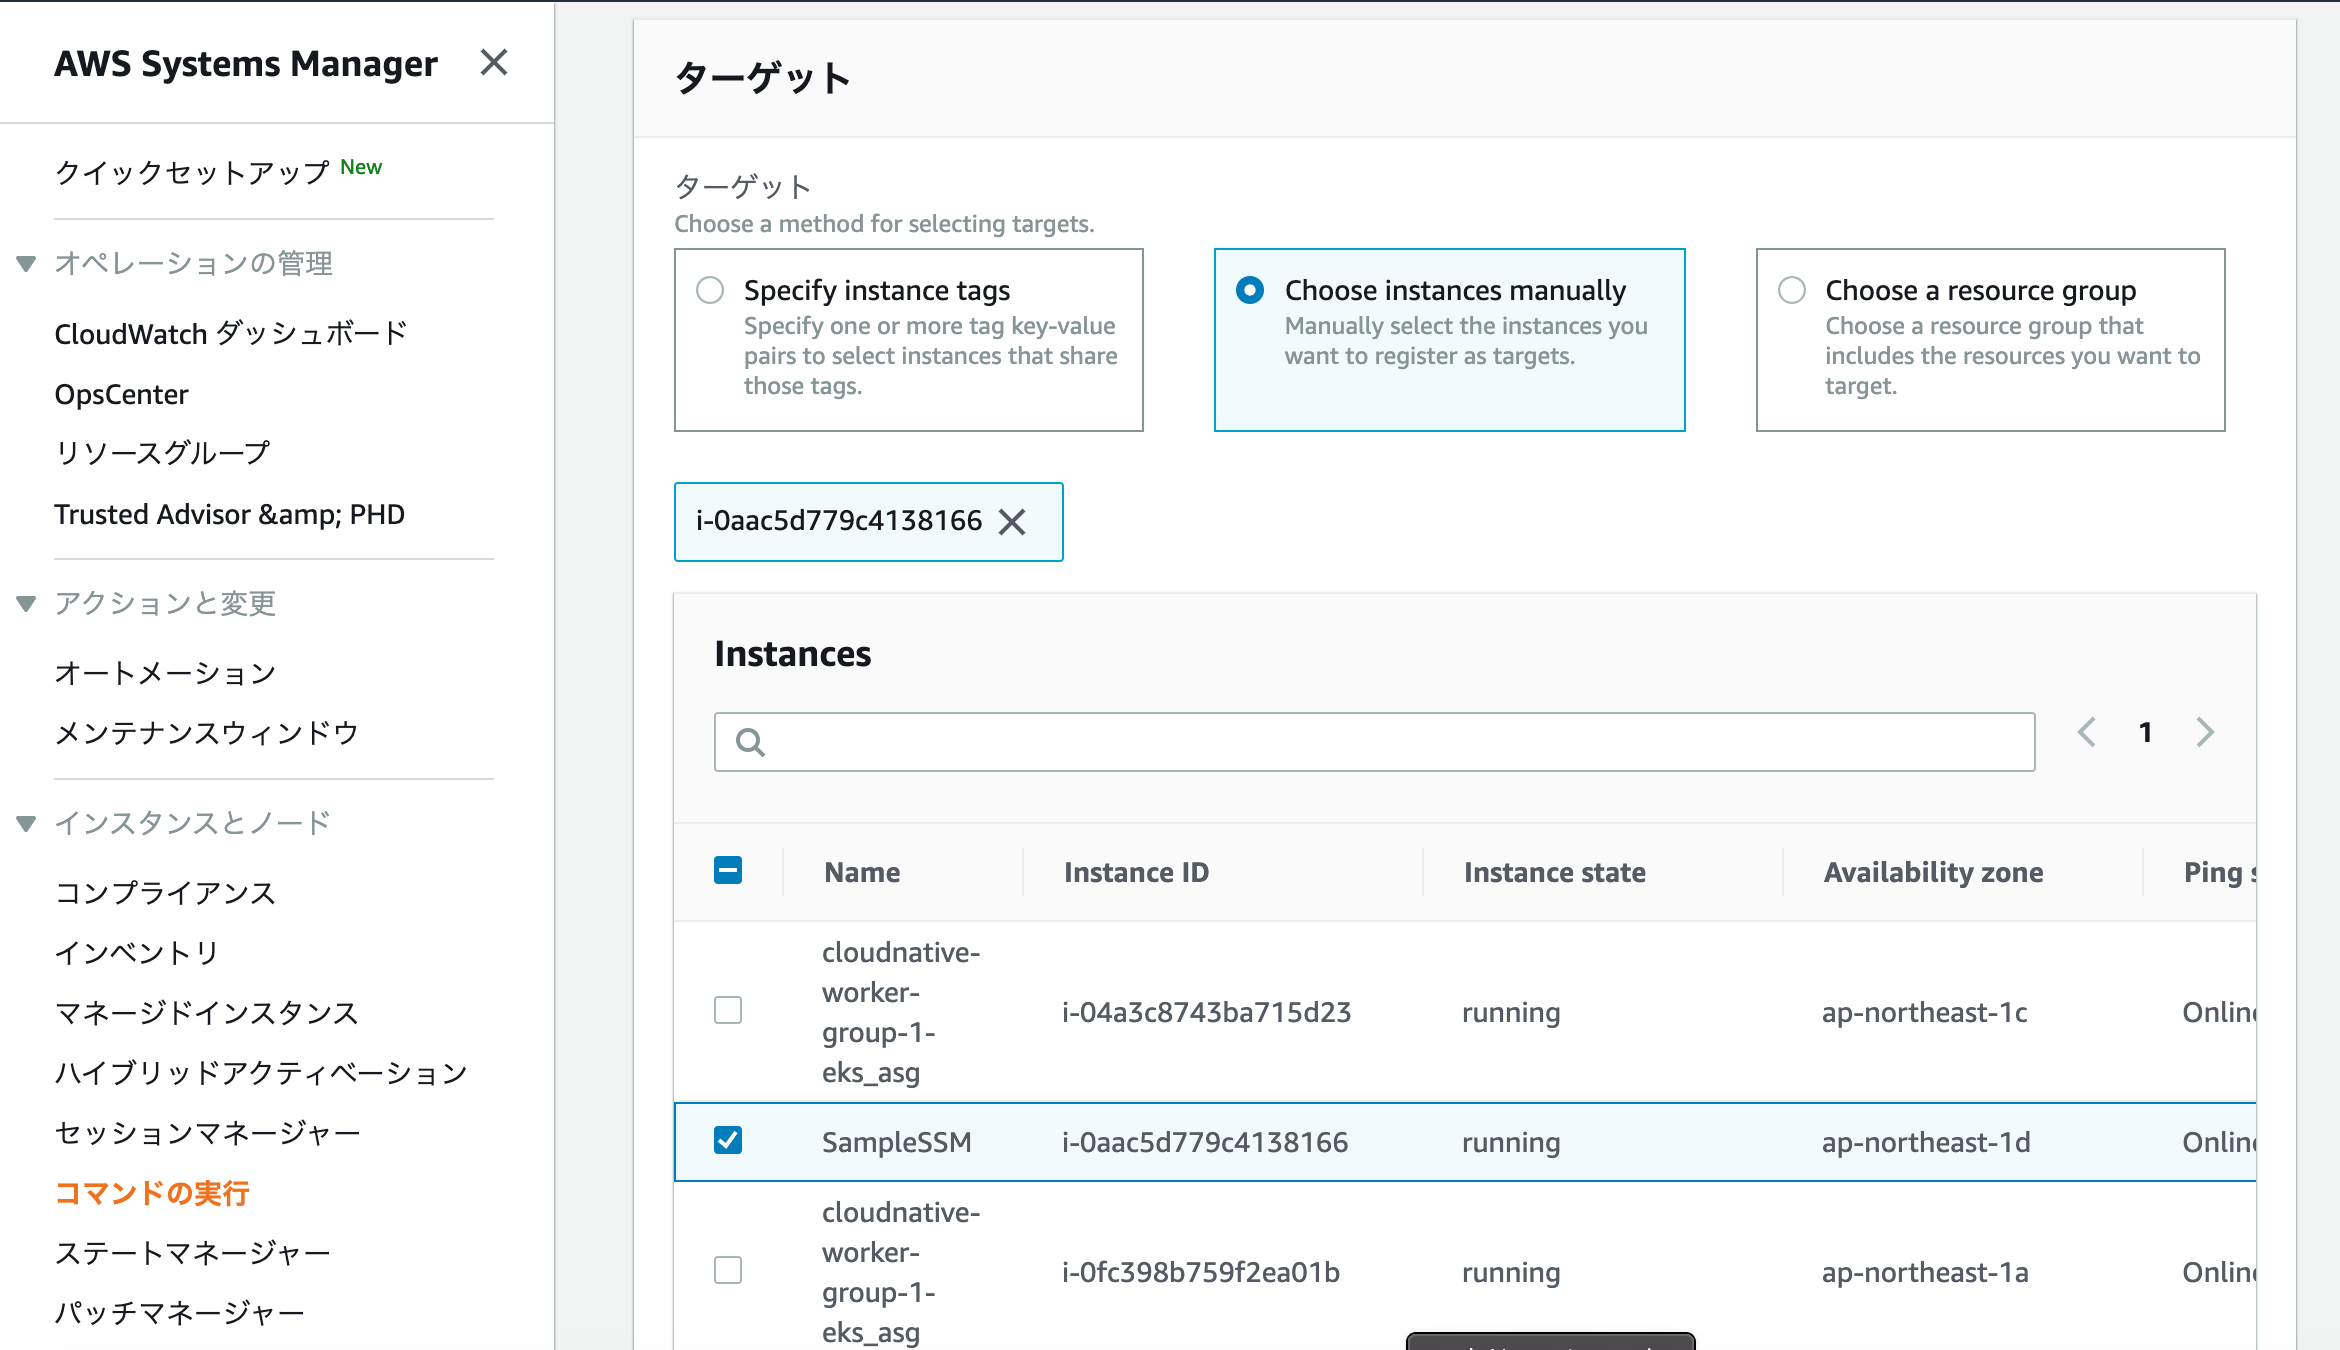The image size is (2340, 1350).
Task: Open オートメーション in sidebar
Action: 165,673
